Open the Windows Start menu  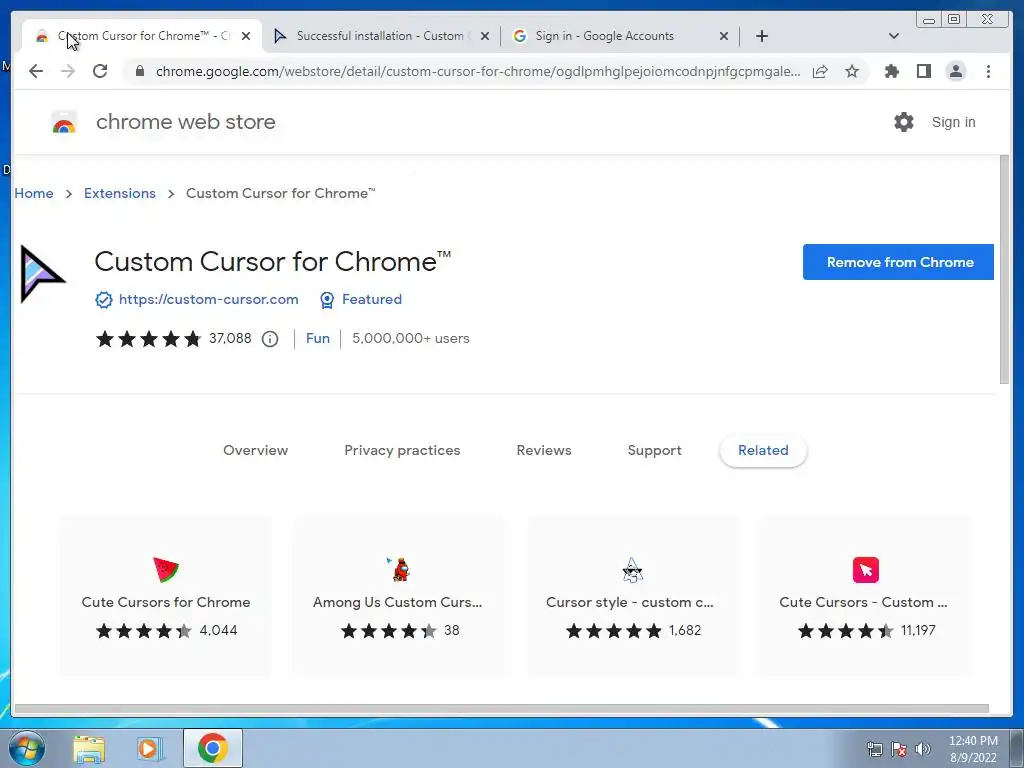(x=26, y=748)
